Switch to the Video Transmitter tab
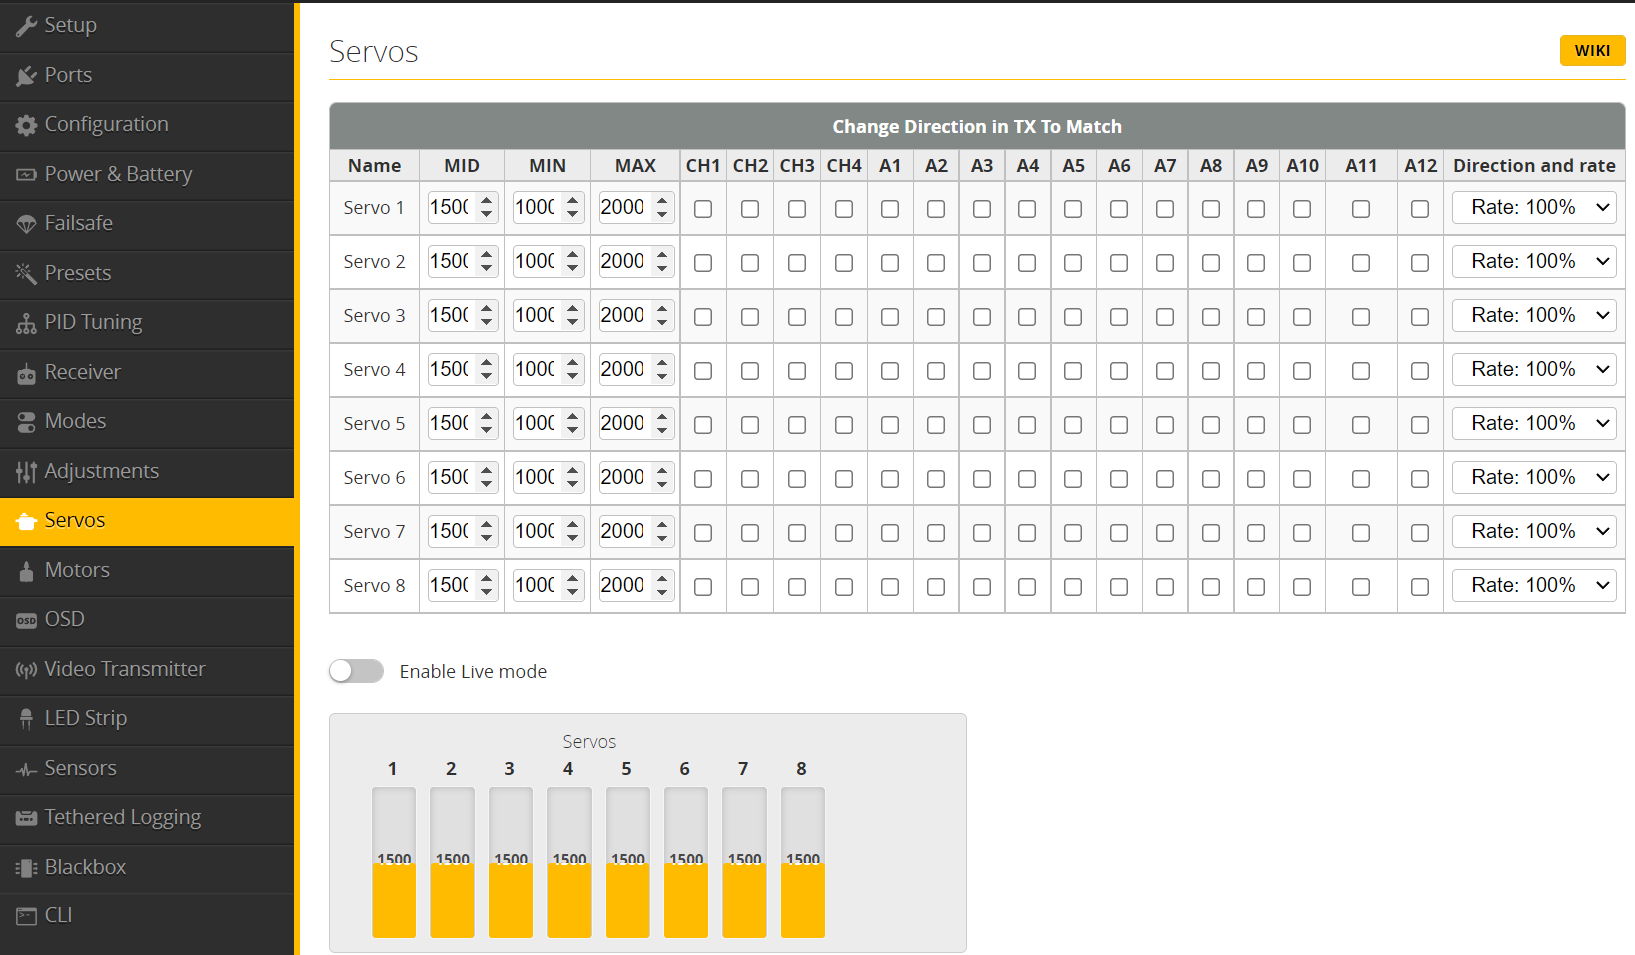This screenshot has height=955, width=1635. 125,669
